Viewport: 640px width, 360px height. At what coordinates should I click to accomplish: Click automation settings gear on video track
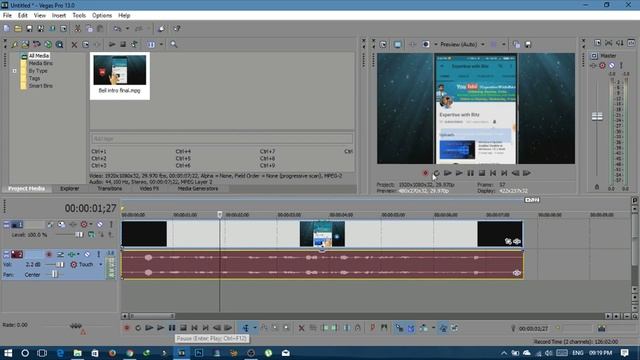84,224
